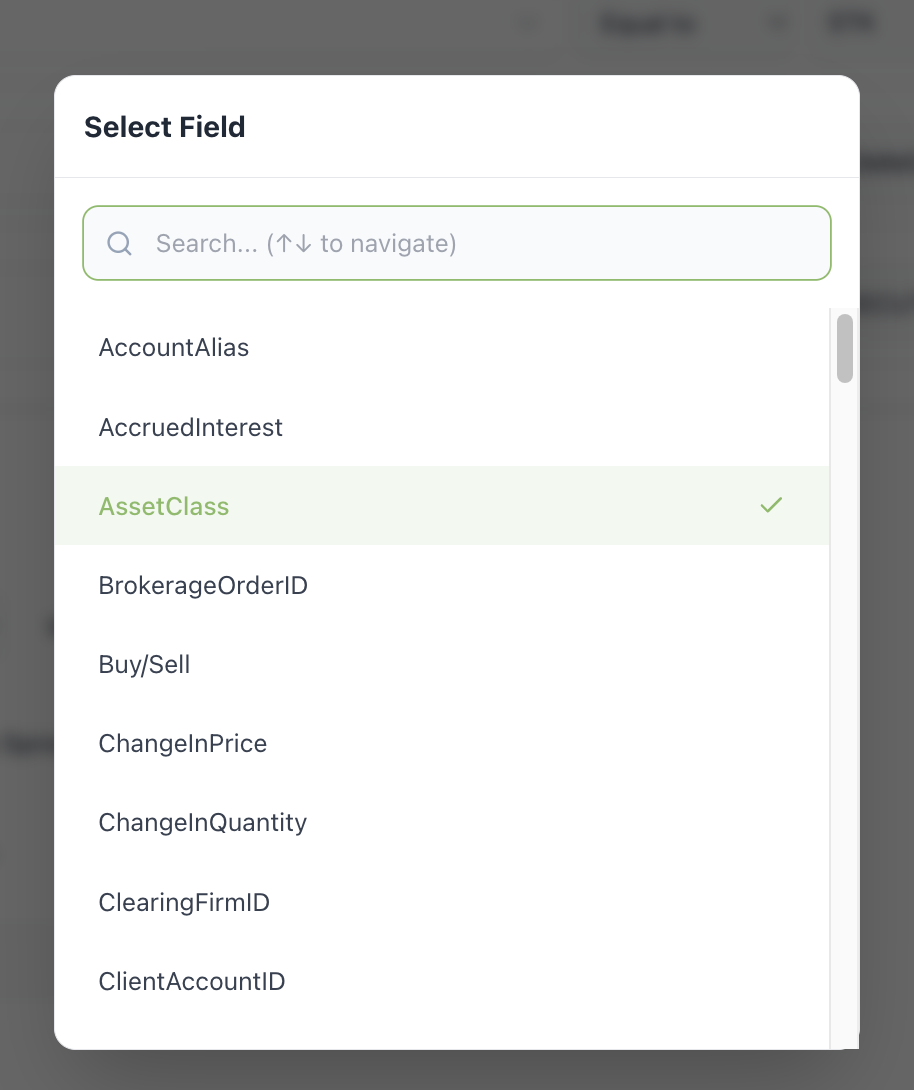Click the Select Field dialog title
Viewport: 914px width, 1090px height.
[164, 127]
